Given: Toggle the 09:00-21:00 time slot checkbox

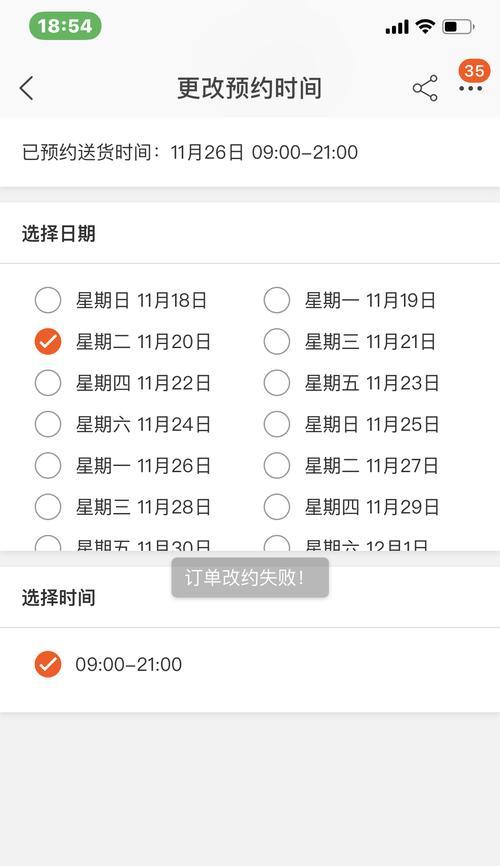Looking at the screenshot, I should [48, 664].
